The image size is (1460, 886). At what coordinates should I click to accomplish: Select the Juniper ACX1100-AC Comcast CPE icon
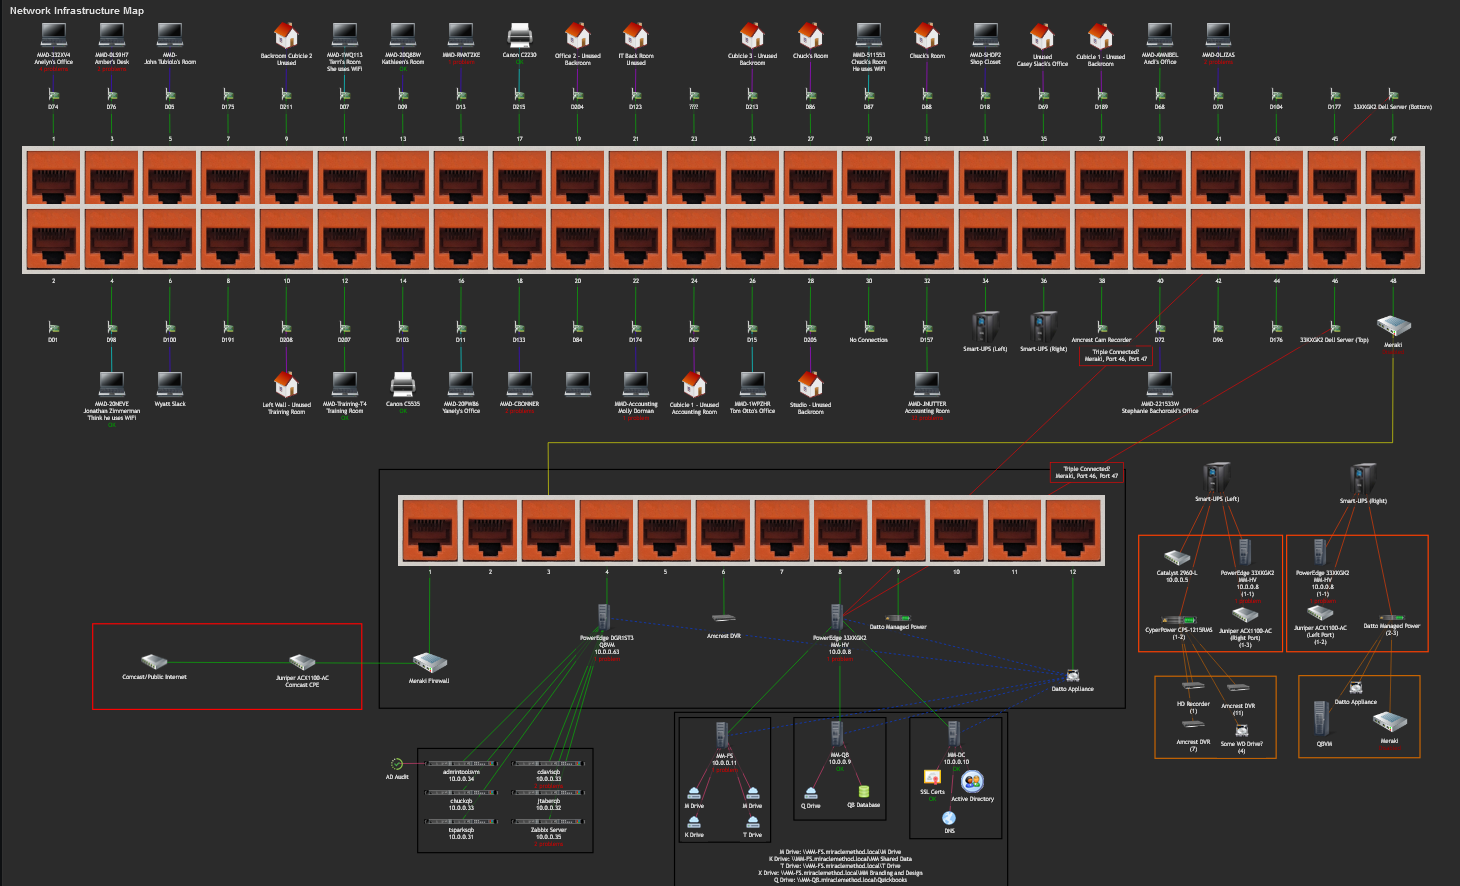click(302, 662)
